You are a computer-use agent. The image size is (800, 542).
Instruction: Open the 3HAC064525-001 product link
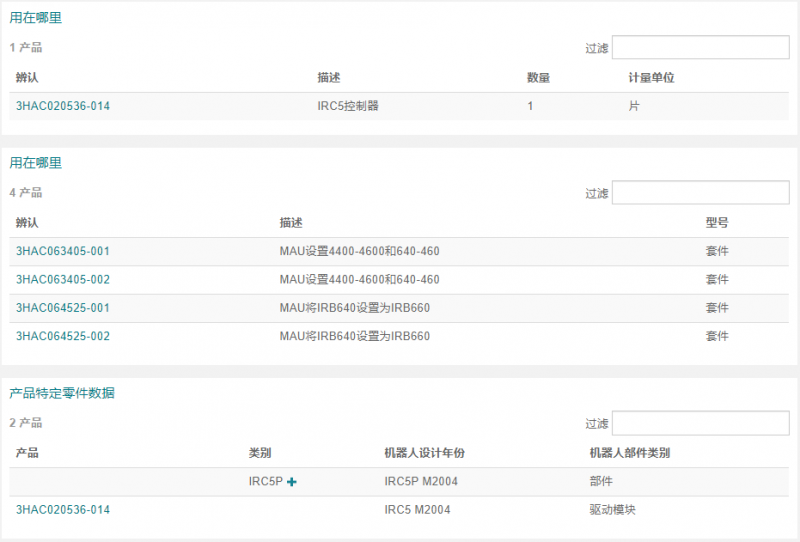[63, 308]
